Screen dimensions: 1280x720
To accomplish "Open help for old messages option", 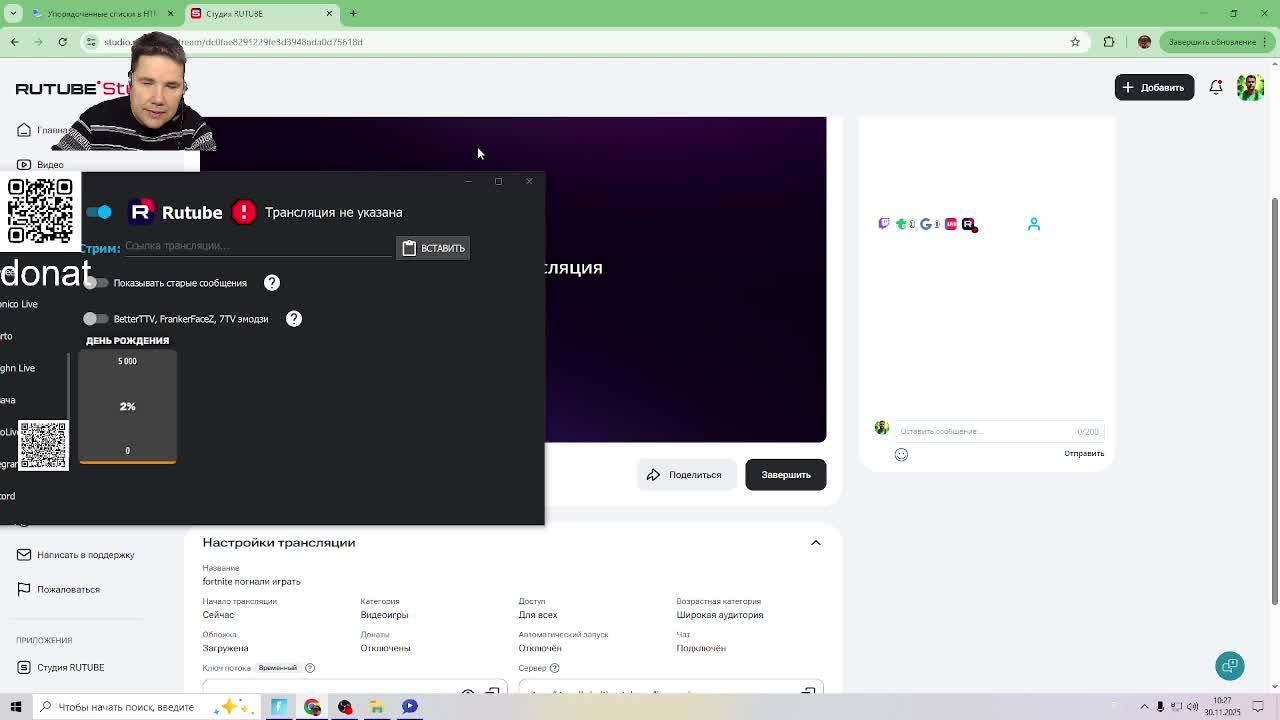I will pos(272,283).
